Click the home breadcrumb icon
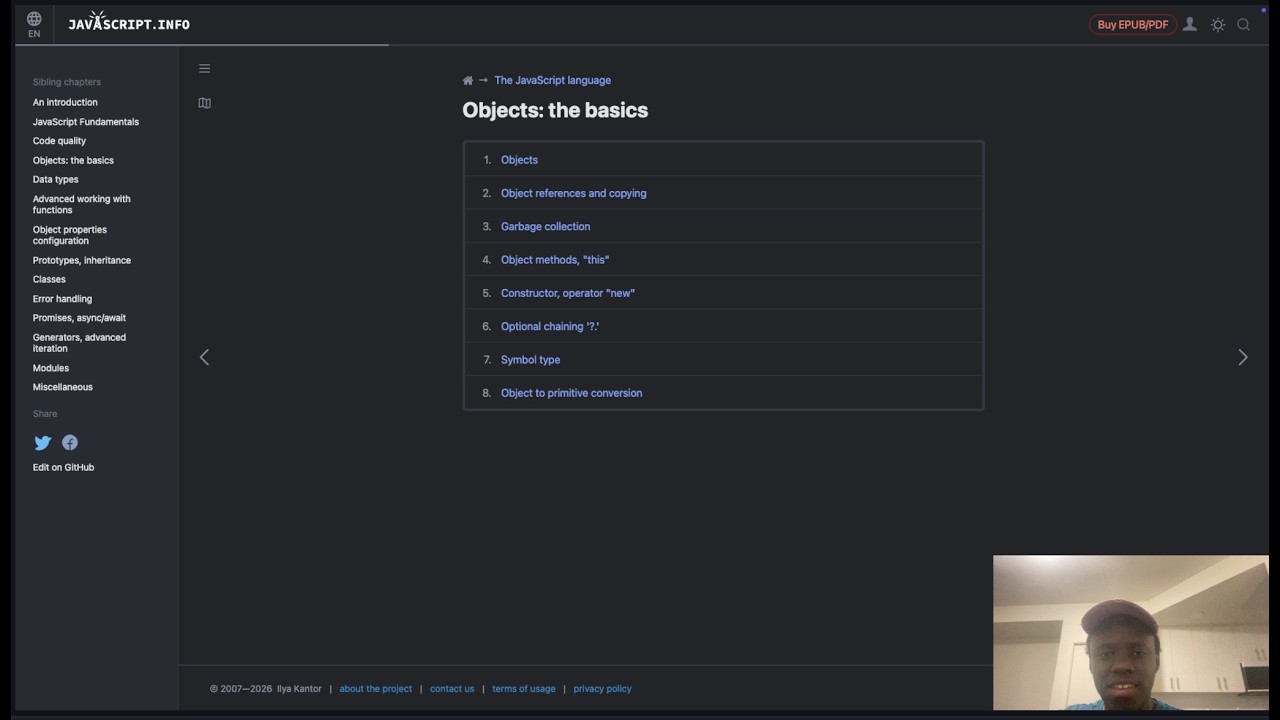The image size is (1280, 720). pos(468,80)
